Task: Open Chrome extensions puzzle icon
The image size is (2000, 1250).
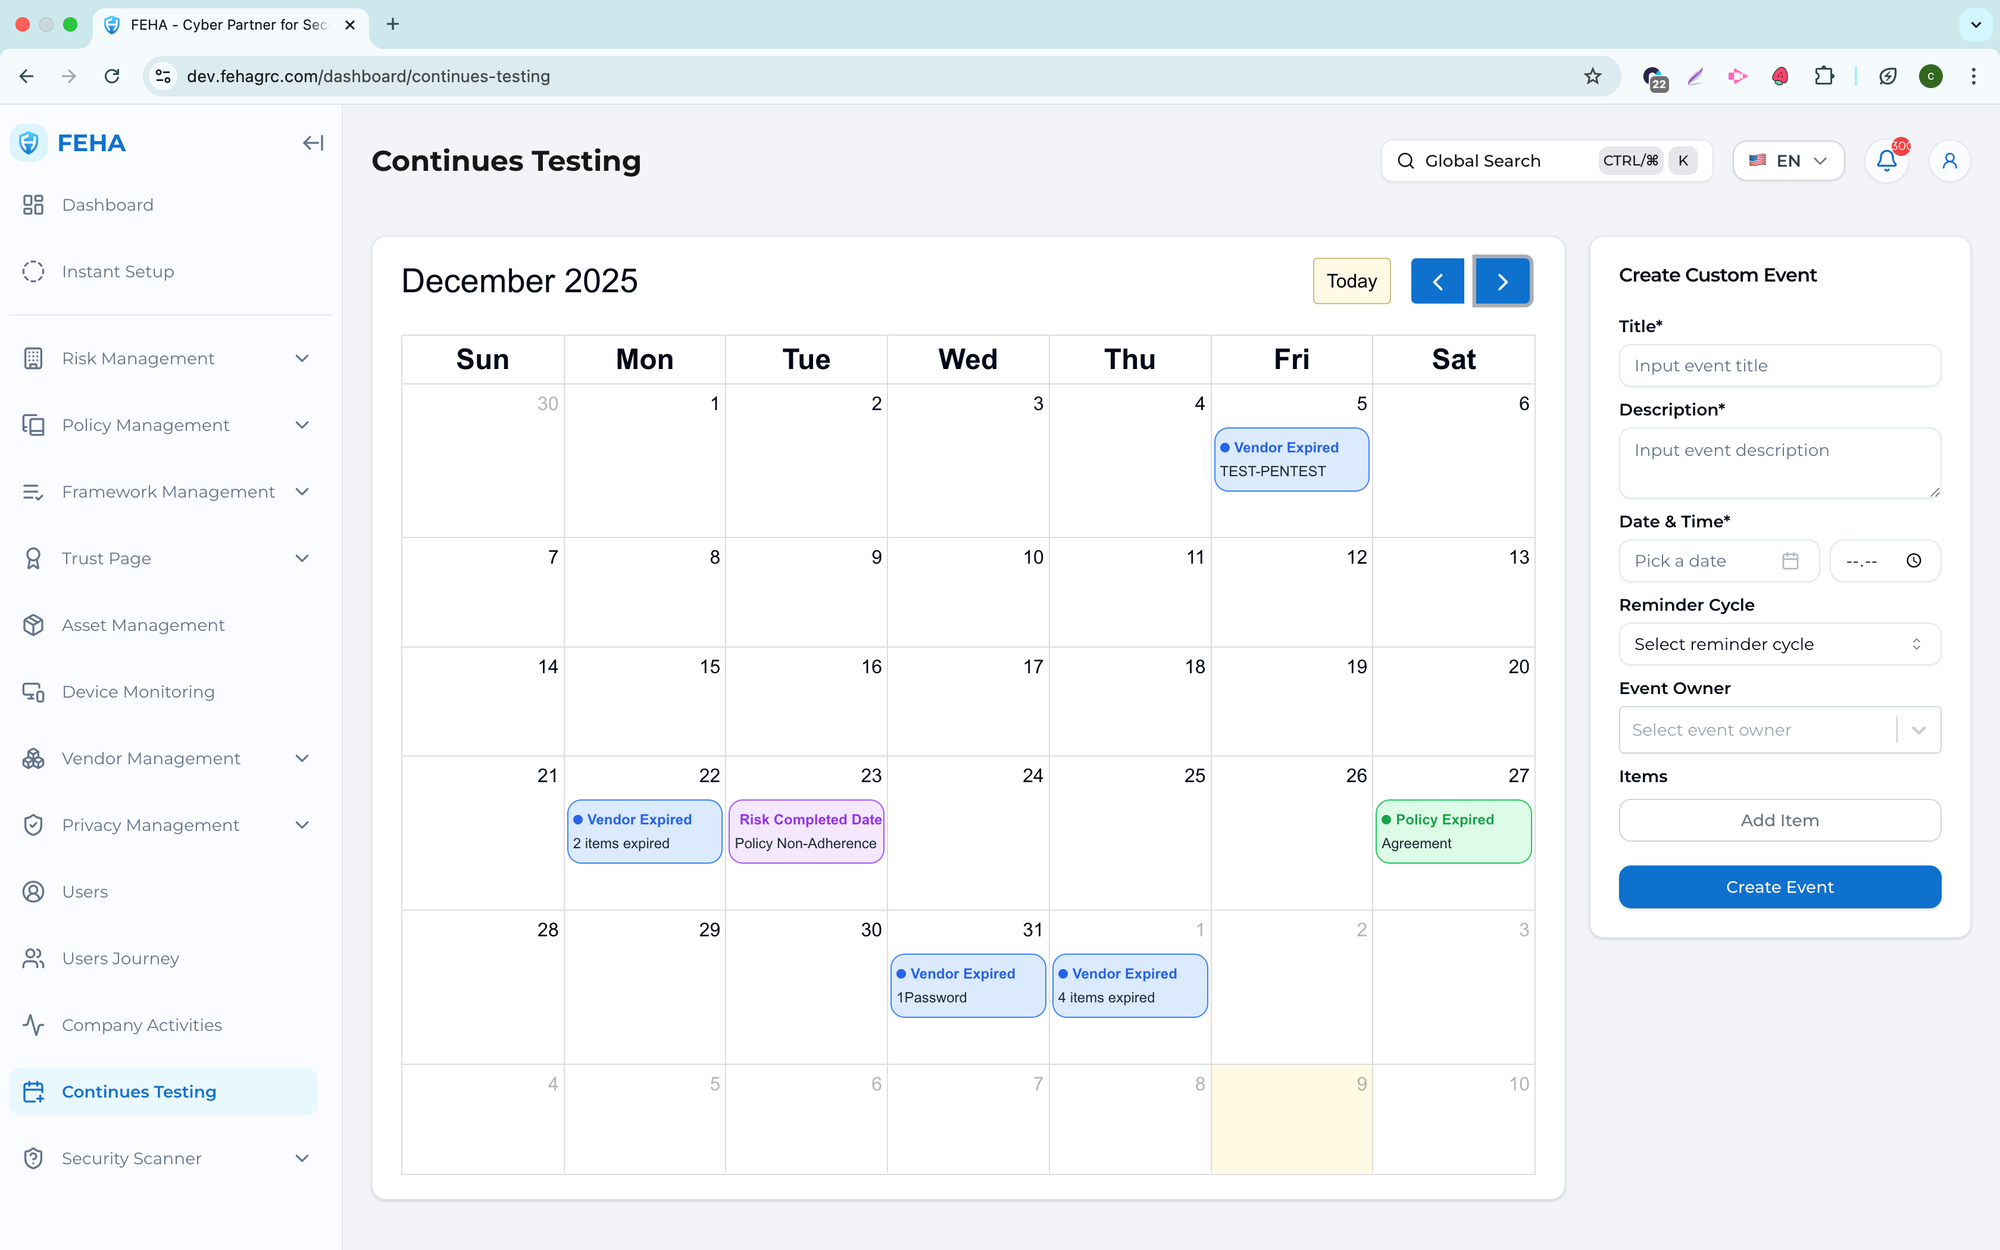Action: pyautogui.click(x=1824, y=76)
